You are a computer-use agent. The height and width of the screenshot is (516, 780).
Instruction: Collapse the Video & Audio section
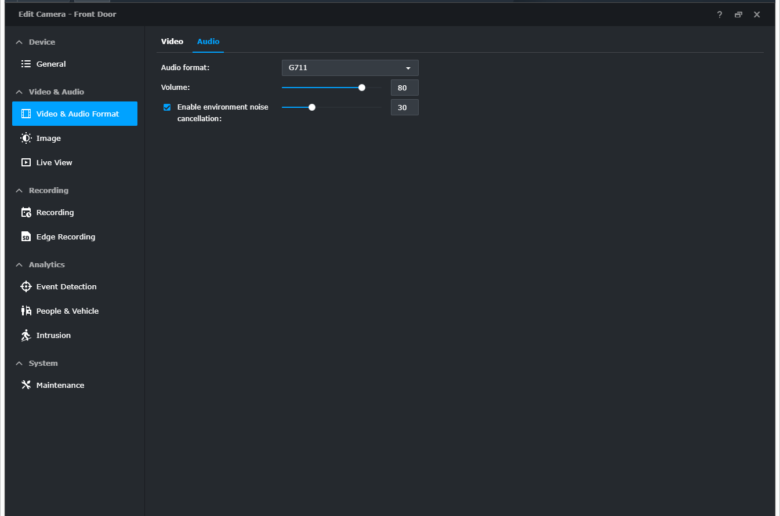(x=19, y=92)
